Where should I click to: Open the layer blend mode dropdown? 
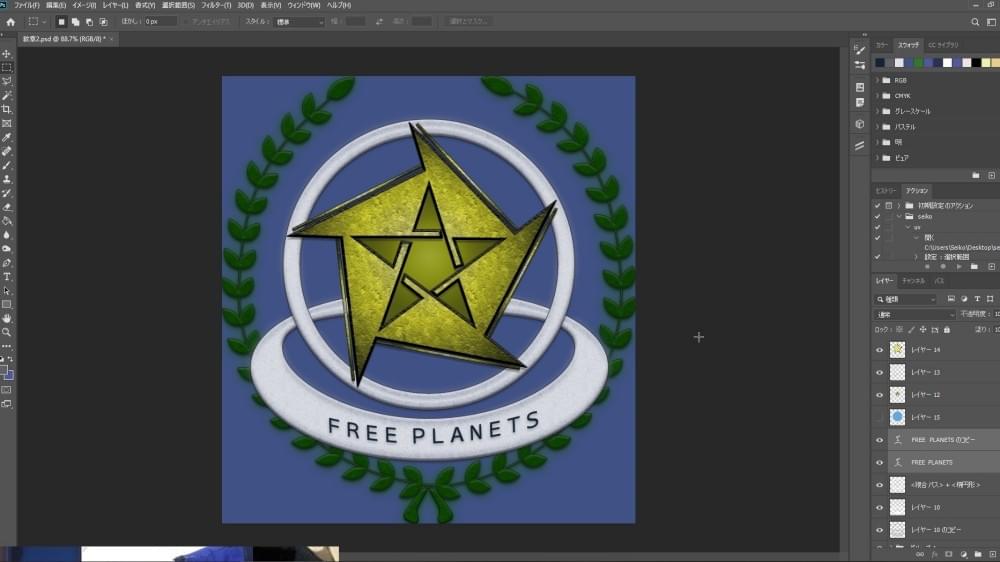coord(915,314)
